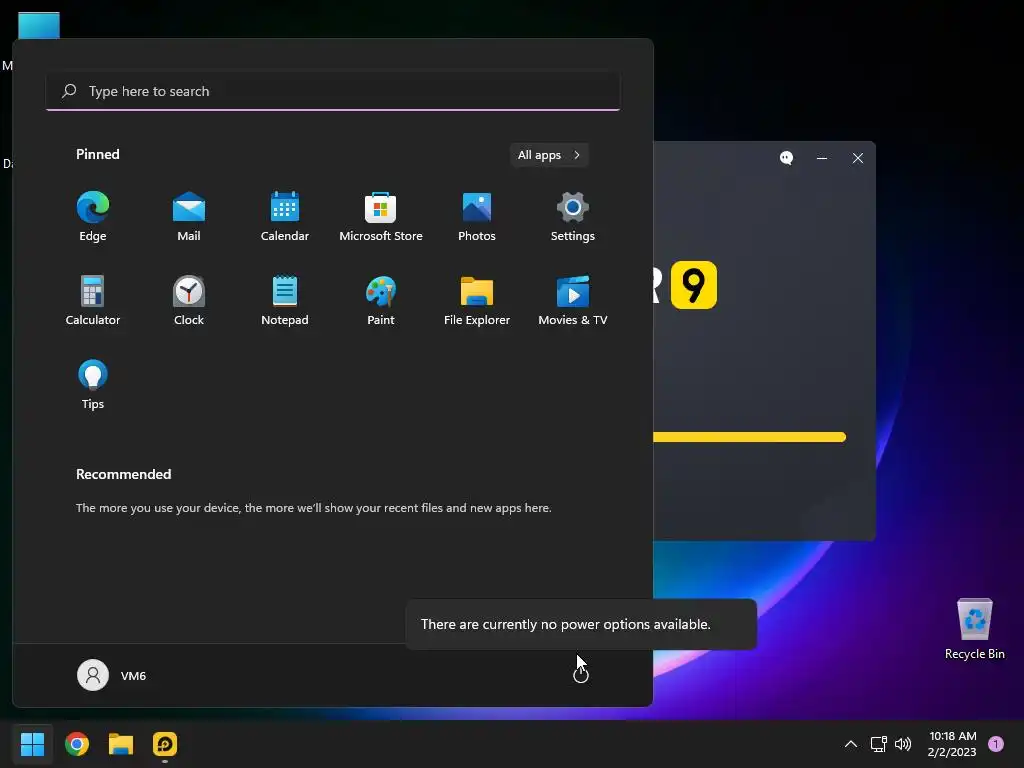1024x768 pixels.
Task: Open File Explorer from pinned apps
Action: (477, 301)
